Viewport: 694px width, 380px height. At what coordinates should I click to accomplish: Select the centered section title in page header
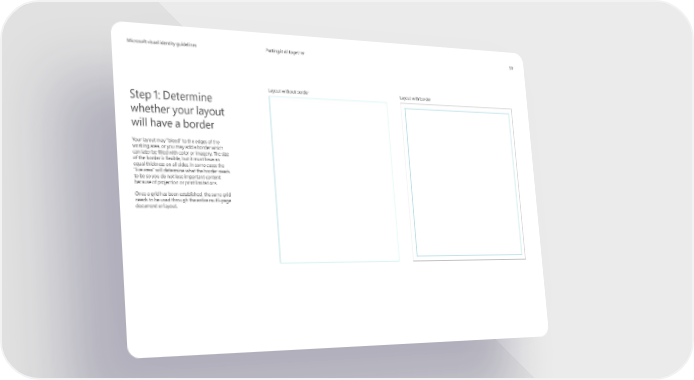tap(285, 52)
